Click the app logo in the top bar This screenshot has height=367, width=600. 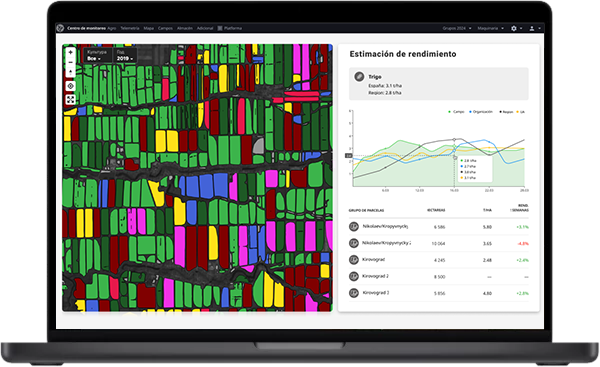click(60, 28)
